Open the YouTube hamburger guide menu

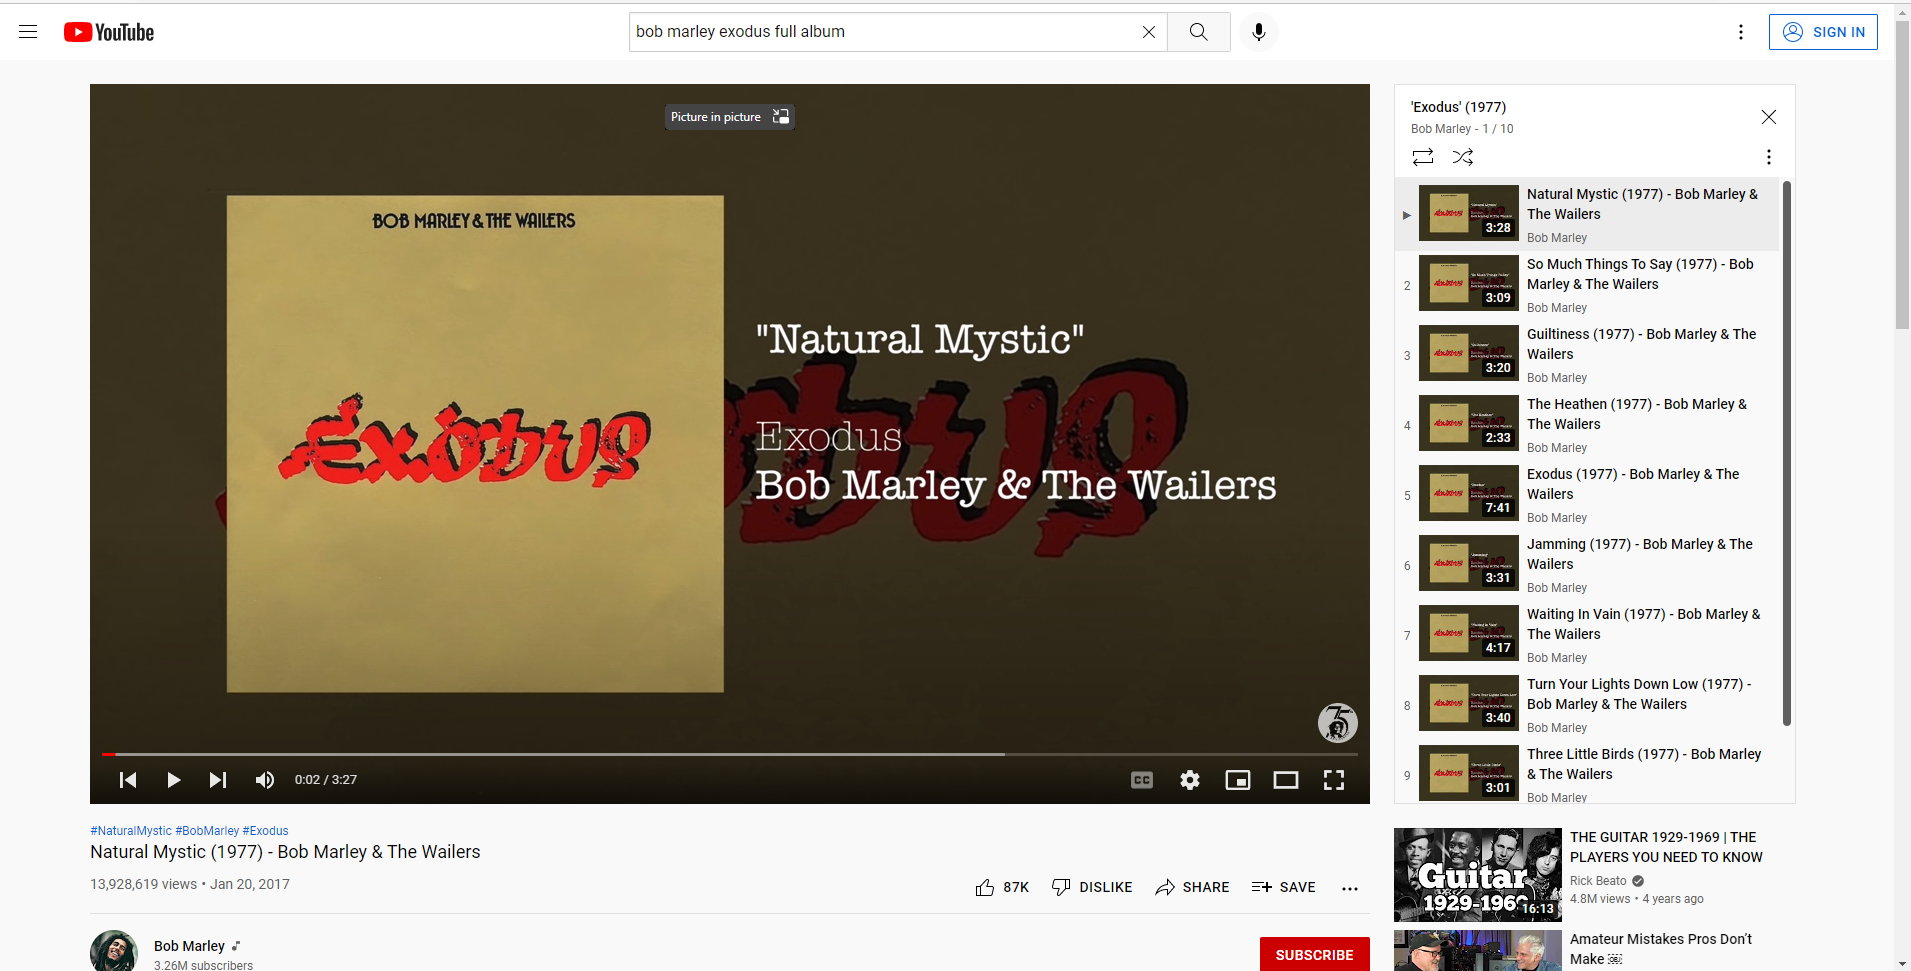tap(28, 32)
